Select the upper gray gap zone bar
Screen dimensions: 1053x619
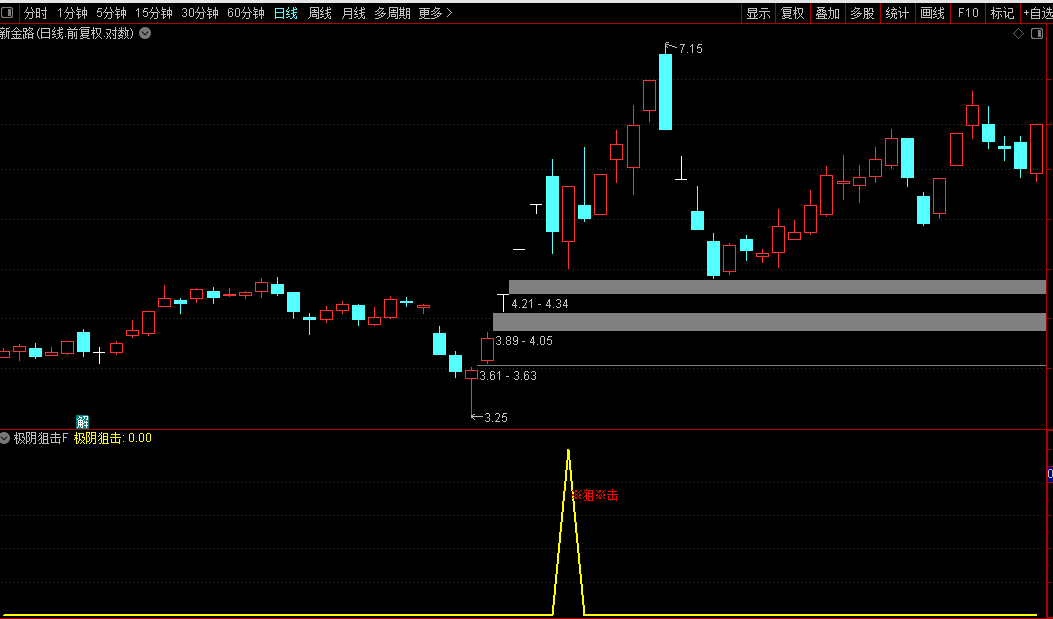click(x=777, y=287)
